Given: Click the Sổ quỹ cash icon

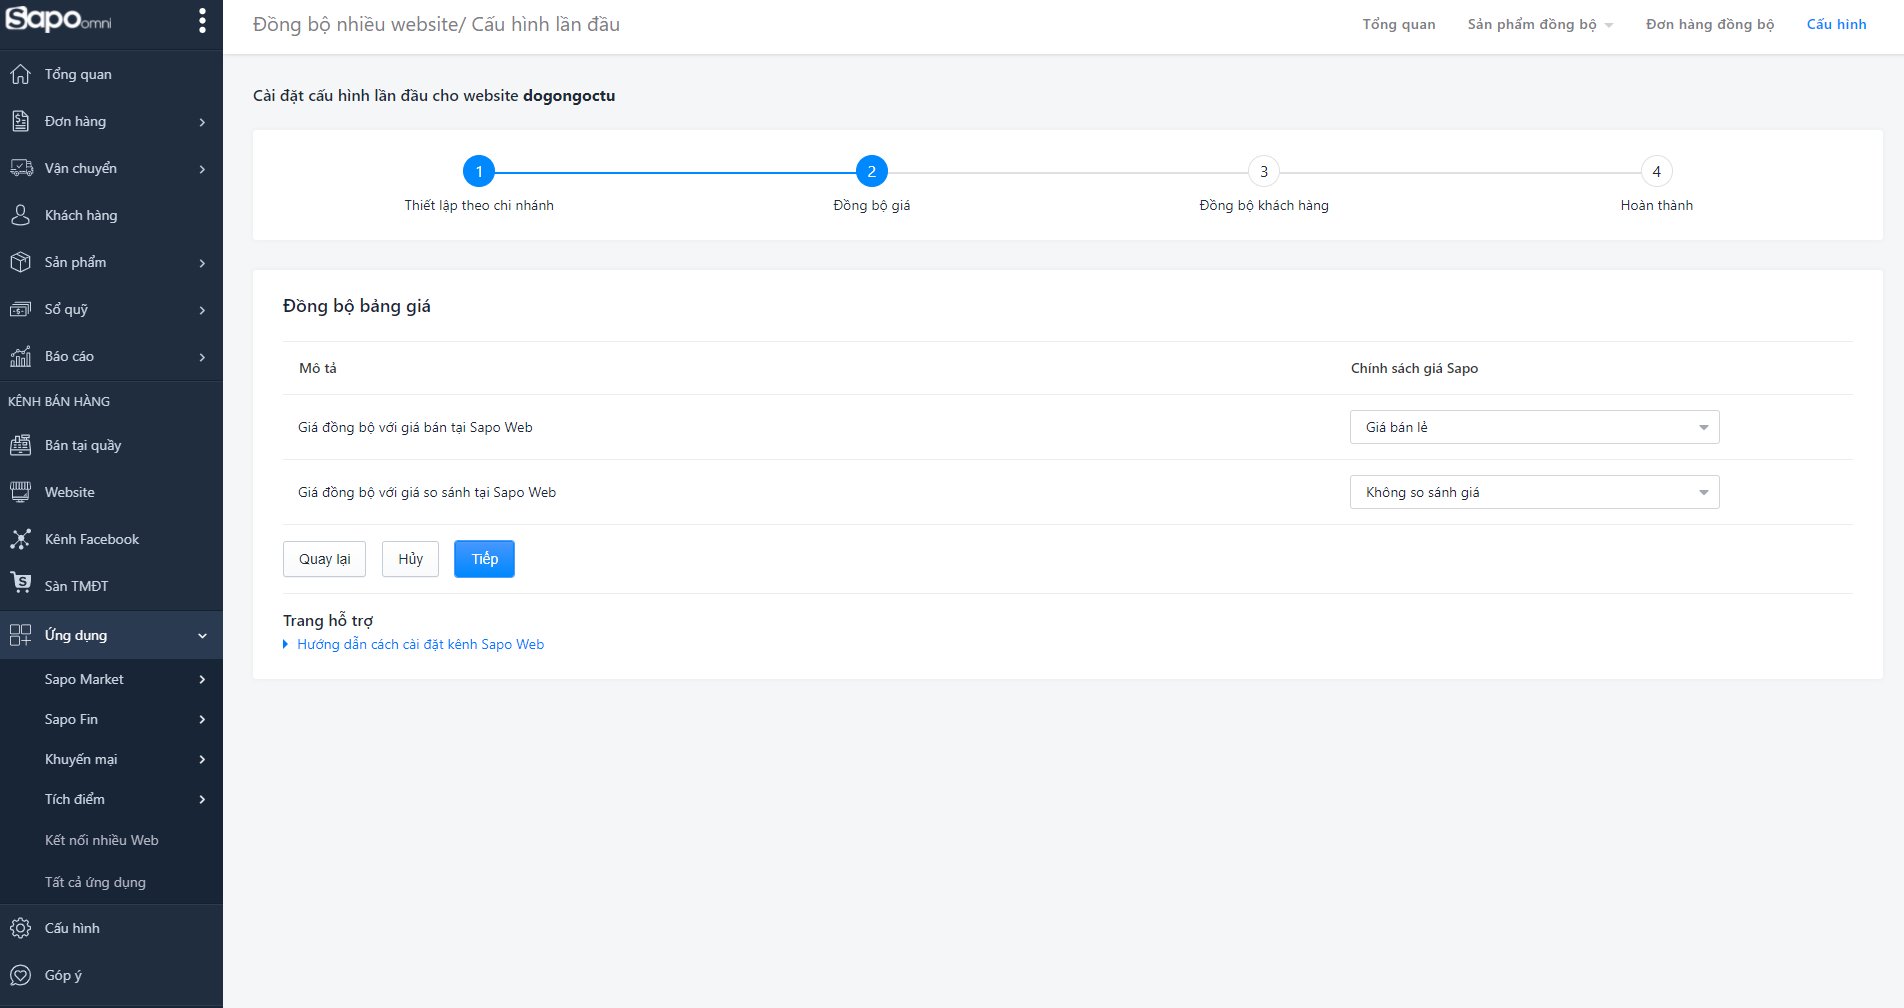Looking at the screenshot, I should click(20, 309).
